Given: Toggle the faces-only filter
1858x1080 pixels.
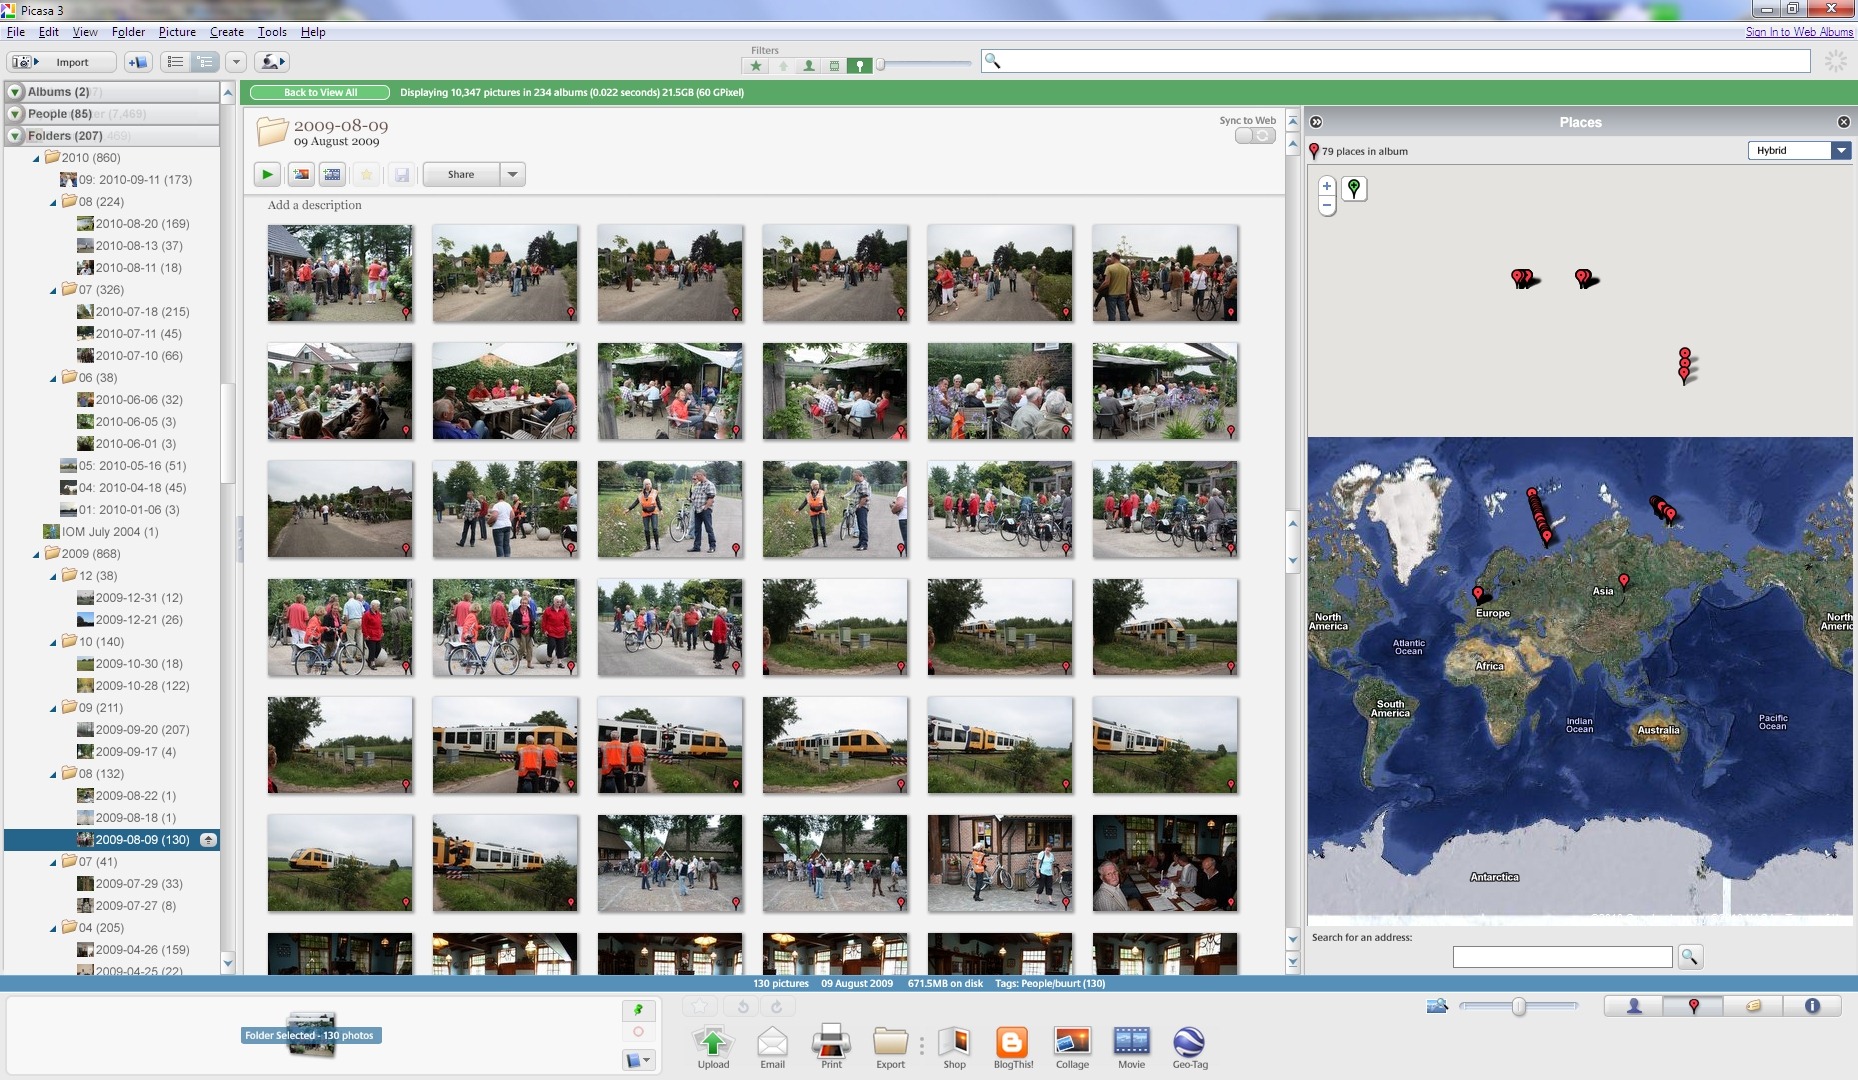Looking at the screenshot, I should [809, 66].
